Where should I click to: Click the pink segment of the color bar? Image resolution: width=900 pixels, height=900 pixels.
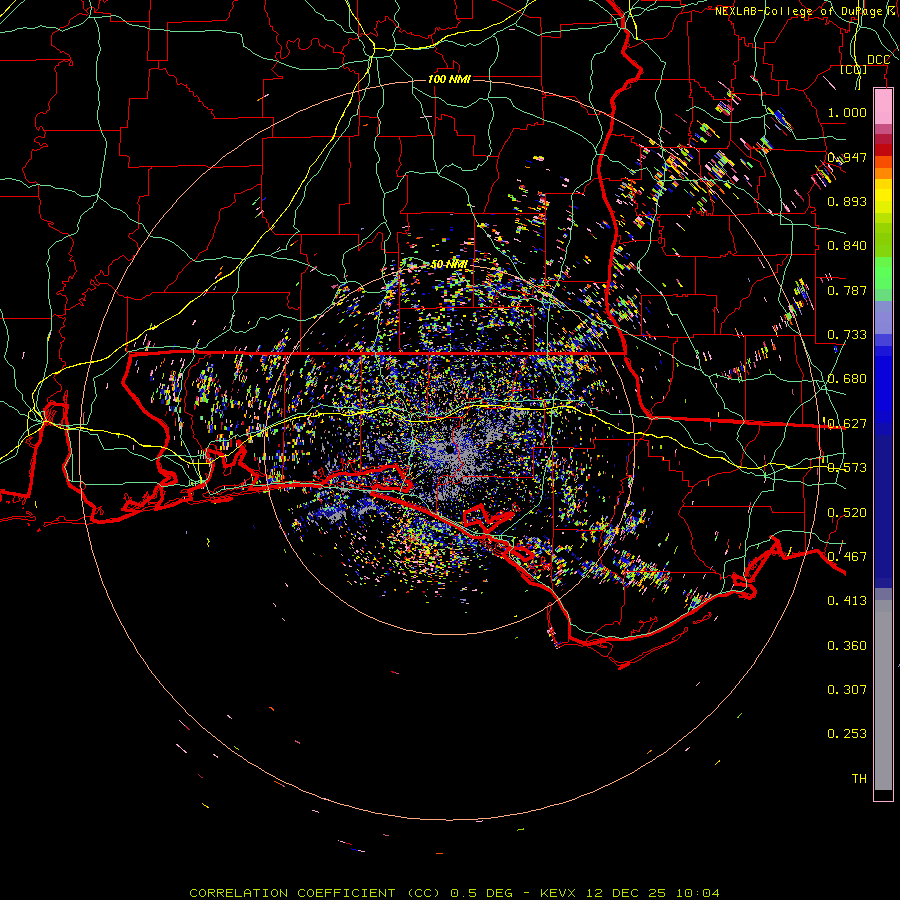pyautogui.click(x=883, y=107)
